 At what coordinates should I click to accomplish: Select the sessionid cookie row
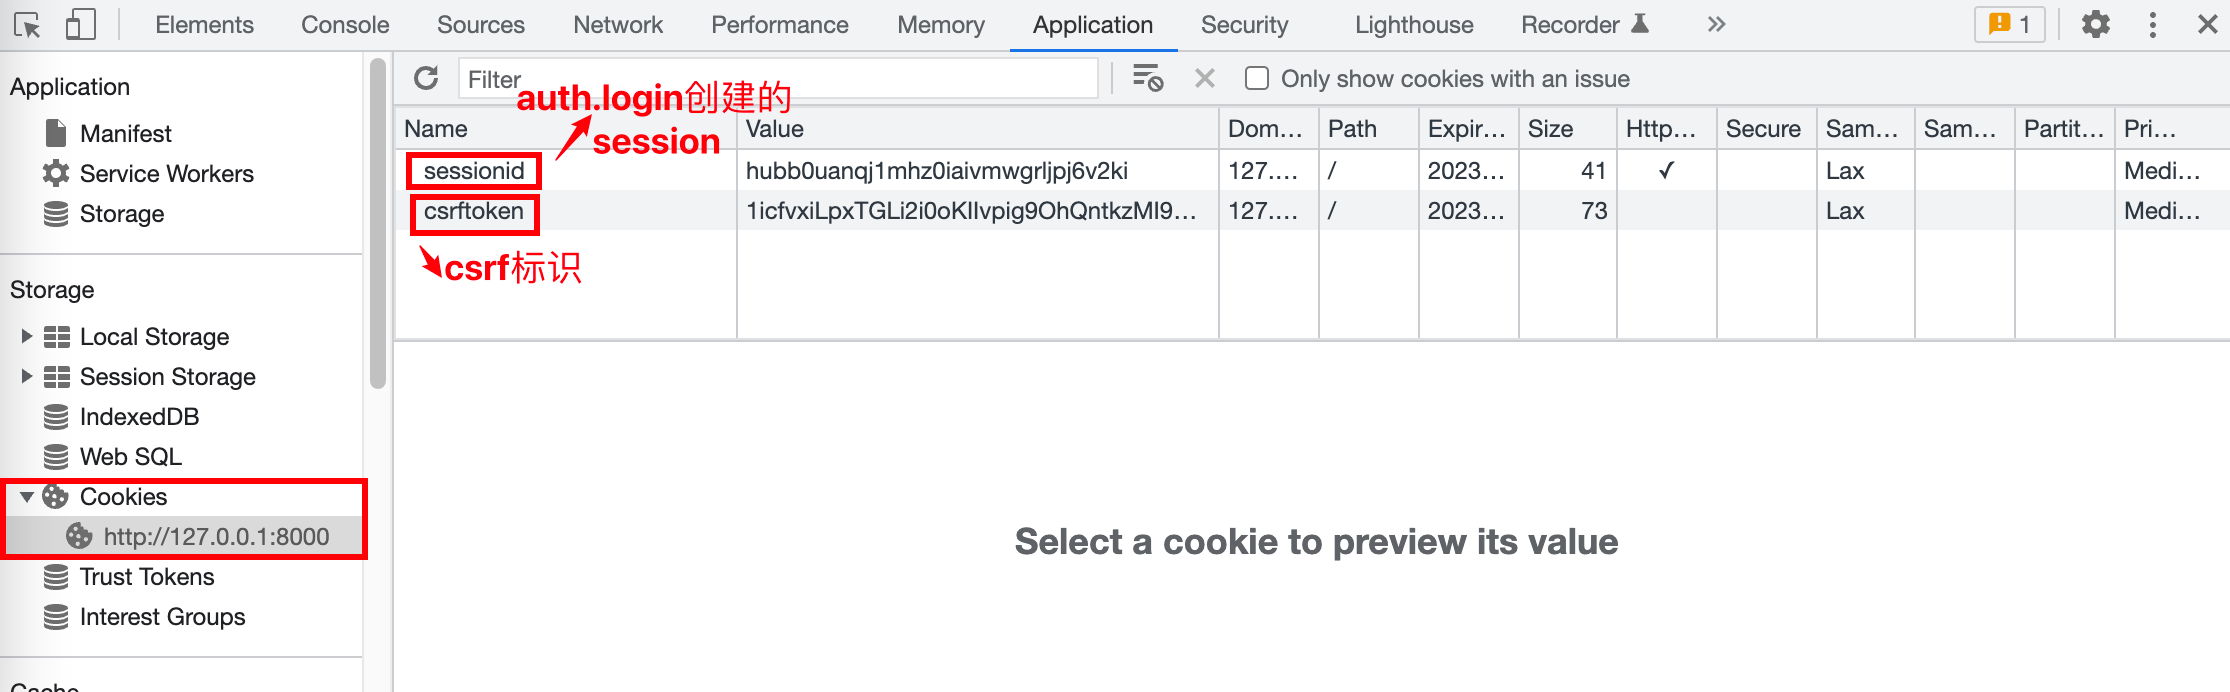pos(474,171)
